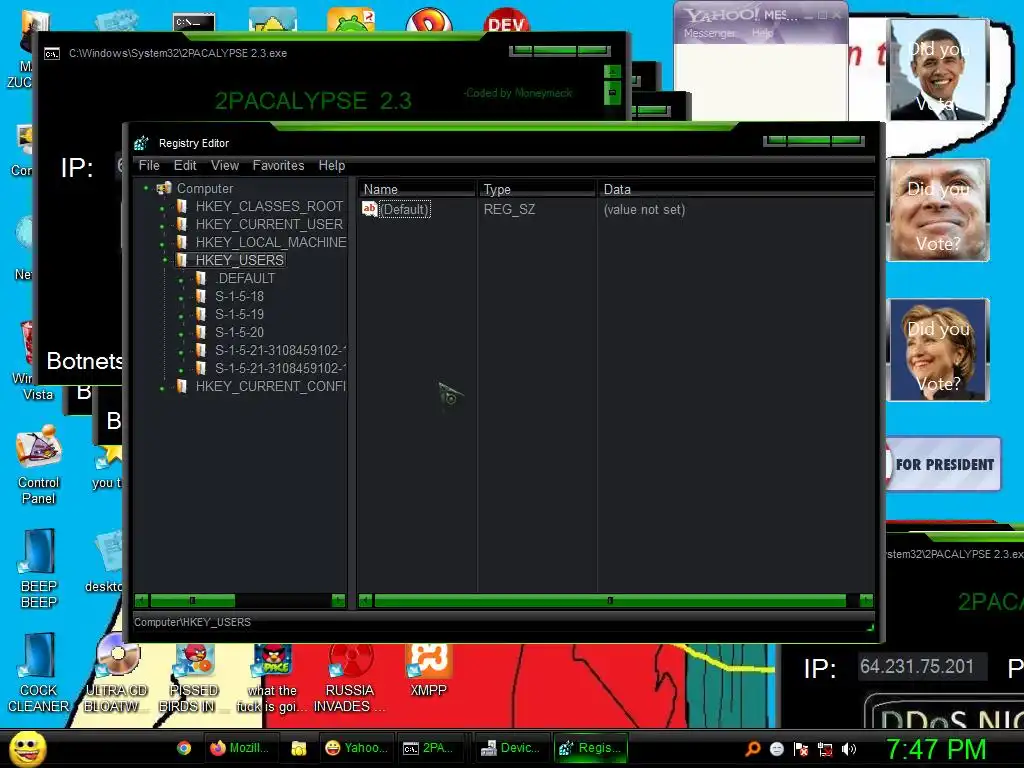Expand the HKEY_CLASSES_ROOT node arrow
Screen dimensions: 1024x768
pos(163,208)
